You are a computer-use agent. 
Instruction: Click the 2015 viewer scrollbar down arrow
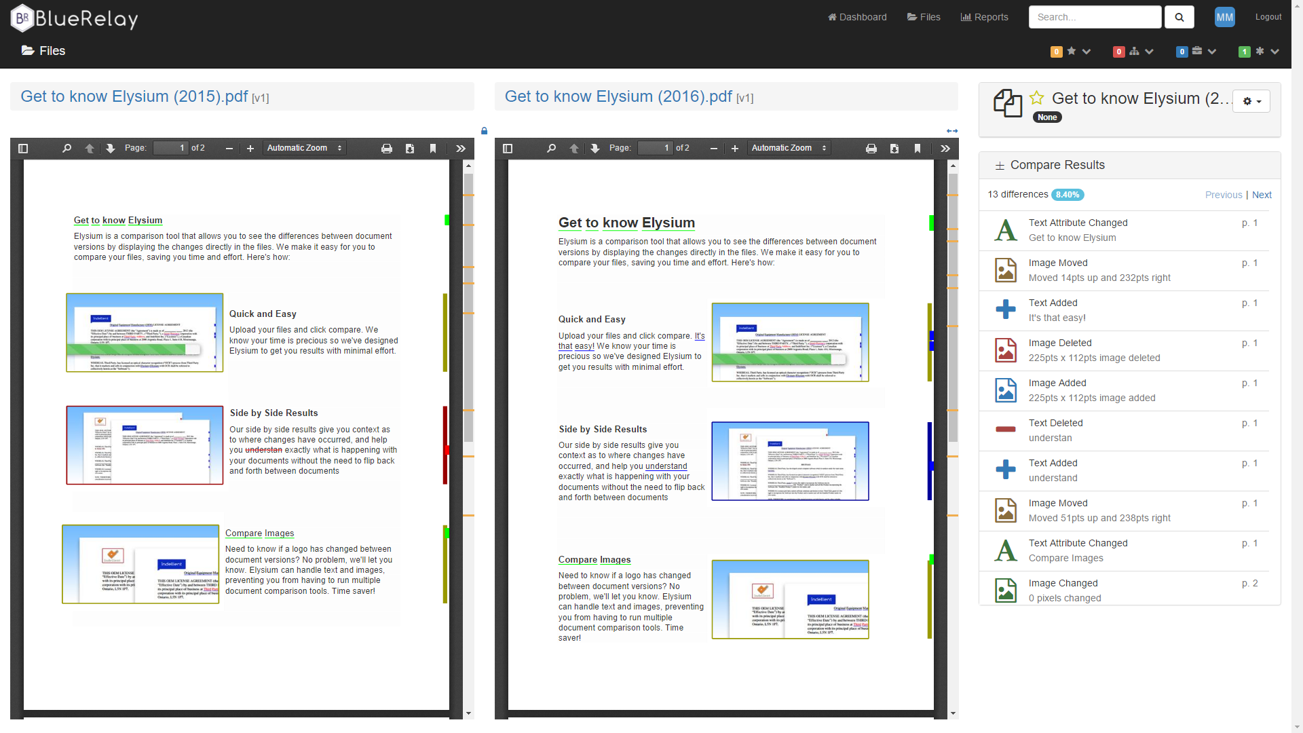468,714
